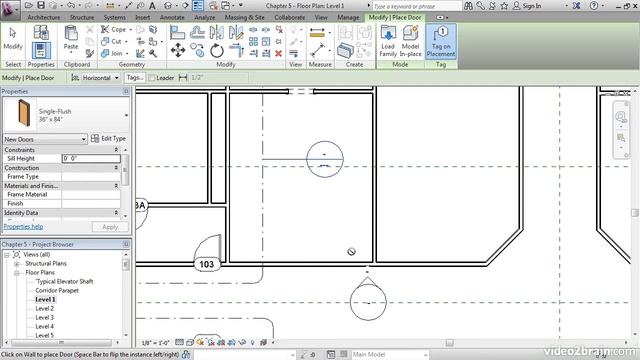The image size is (640, 360).
Task: Open the Structure ribbon tab
Action: tap(82, 18)
